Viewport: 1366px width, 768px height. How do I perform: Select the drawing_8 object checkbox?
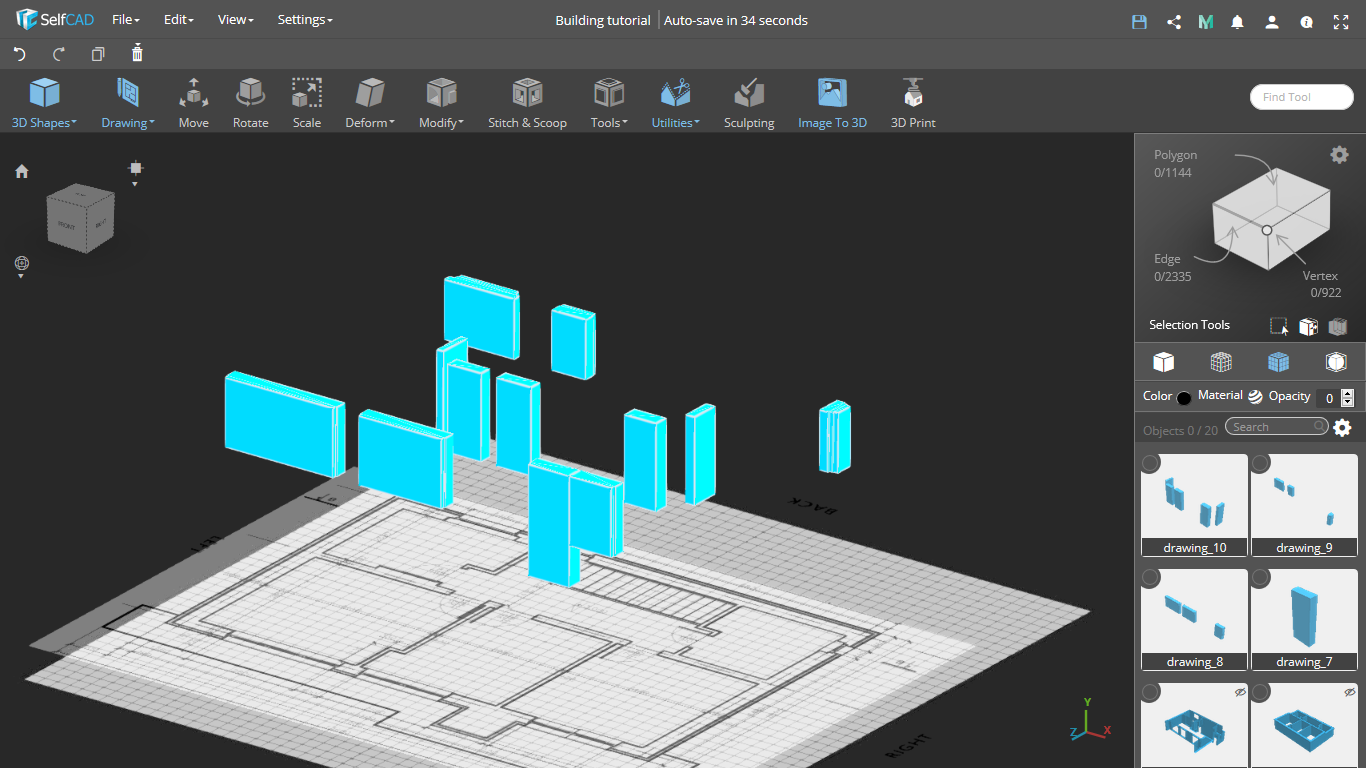pos(1151,578)
